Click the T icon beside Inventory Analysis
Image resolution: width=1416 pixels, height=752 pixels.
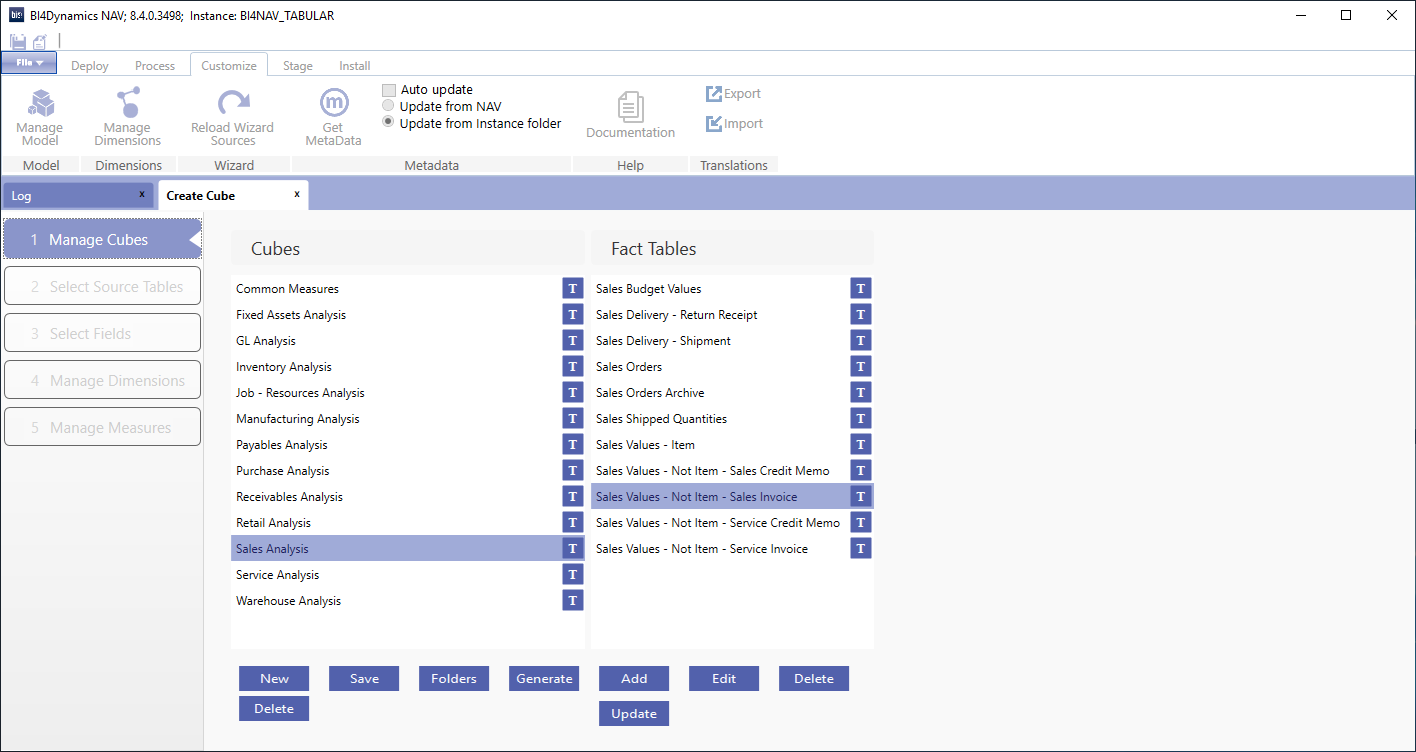[572, 367]
